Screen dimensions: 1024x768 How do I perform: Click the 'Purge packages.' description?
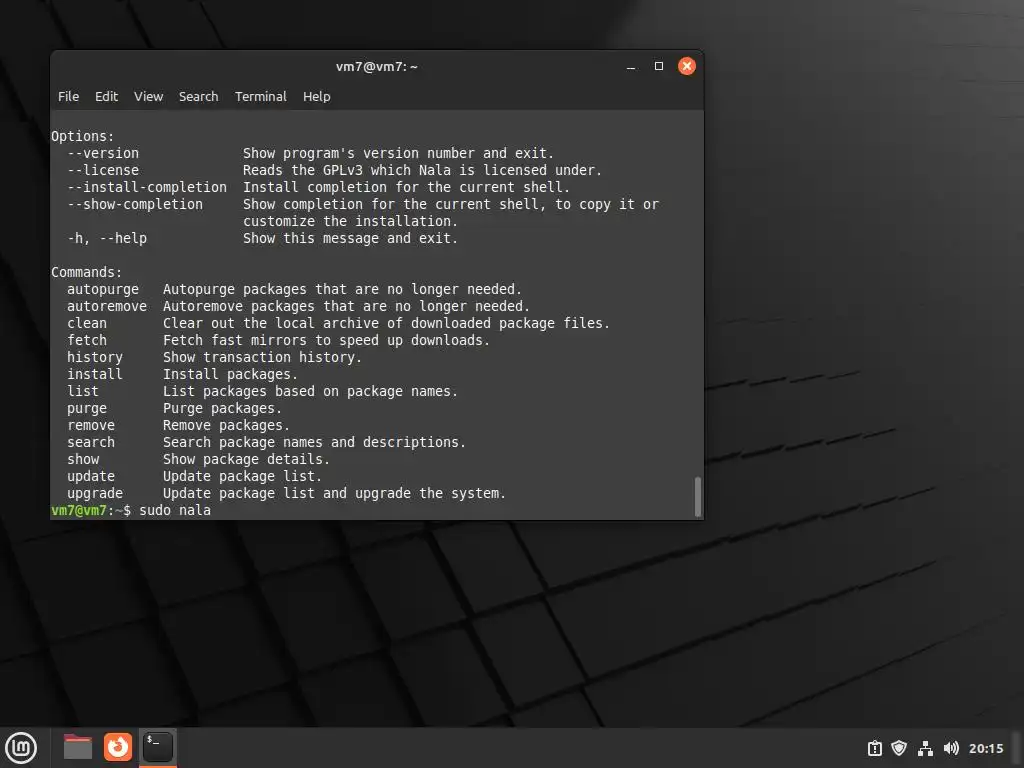(x=222, y=408)
